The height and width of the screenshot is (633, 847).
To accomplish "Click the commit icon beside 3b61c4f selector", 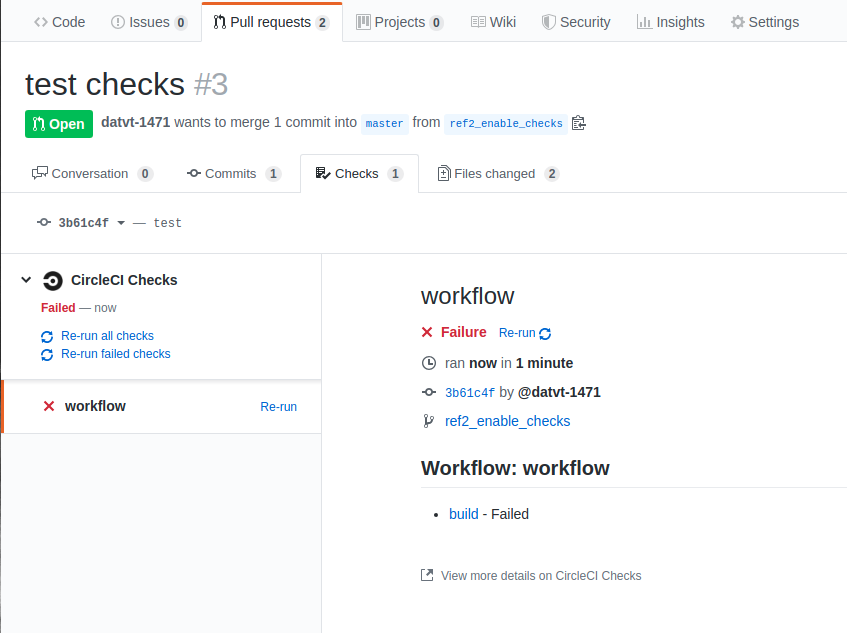I will tap(44, 223).
